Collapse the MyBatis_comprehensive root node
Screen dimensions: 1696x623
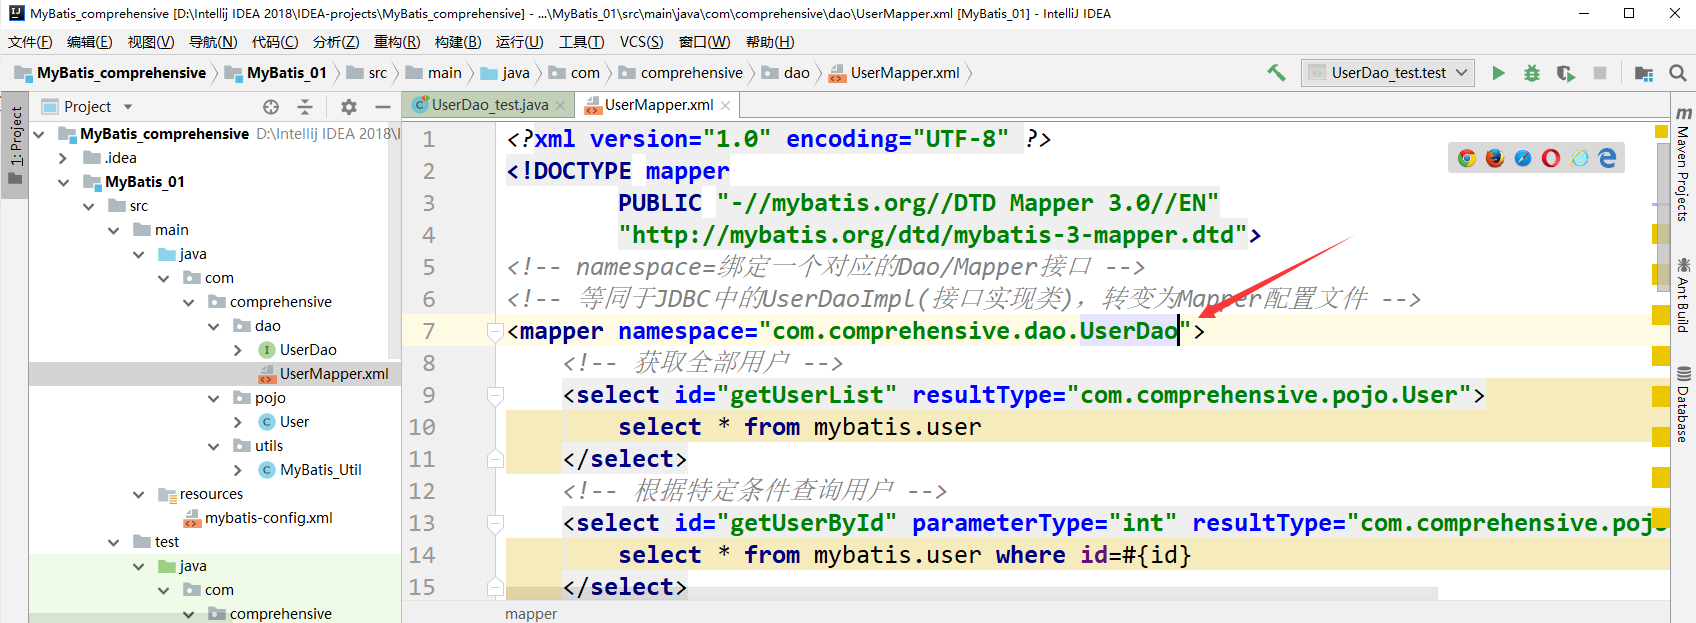pos(39,134)
